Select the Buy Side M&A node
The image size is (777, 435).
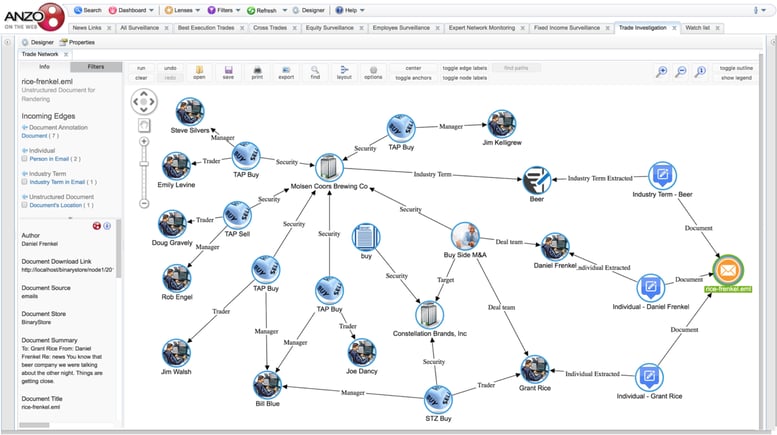pyautogui.click(x=465, y=236)
